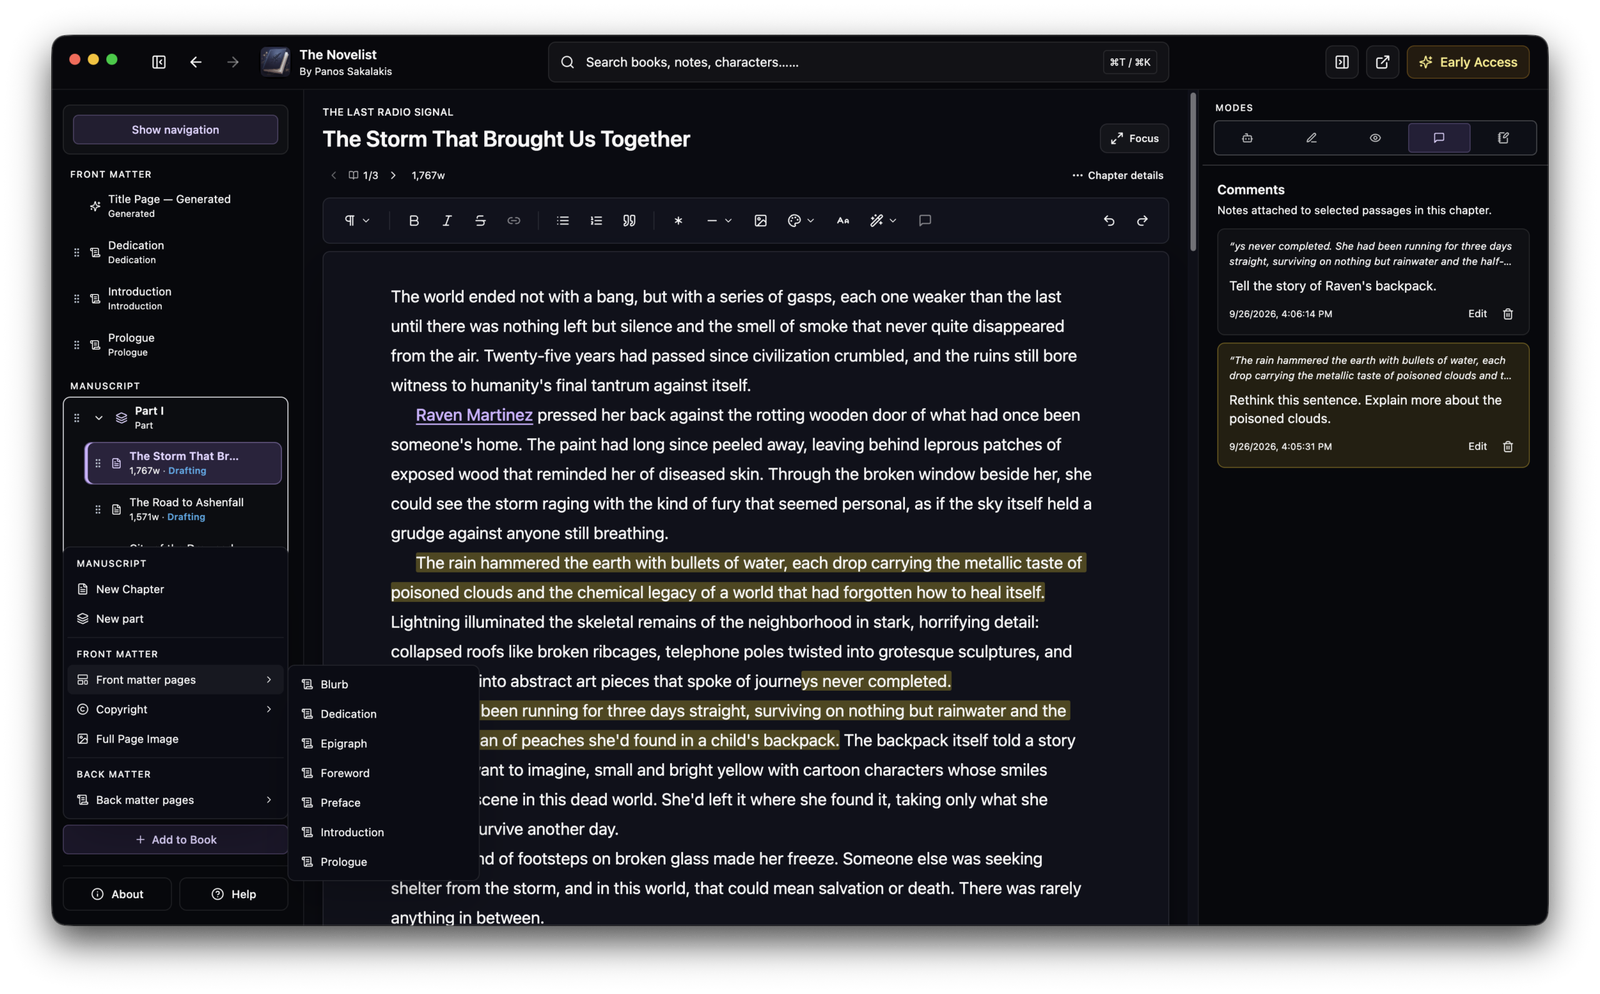Create a bulleted list

point(562,220)
